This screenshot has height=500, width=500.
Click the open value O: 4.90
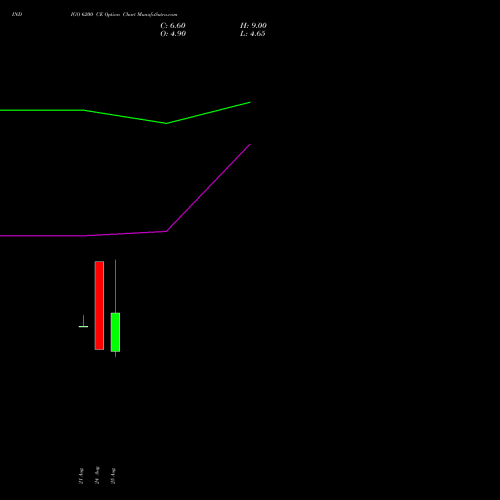coord(173,34)
